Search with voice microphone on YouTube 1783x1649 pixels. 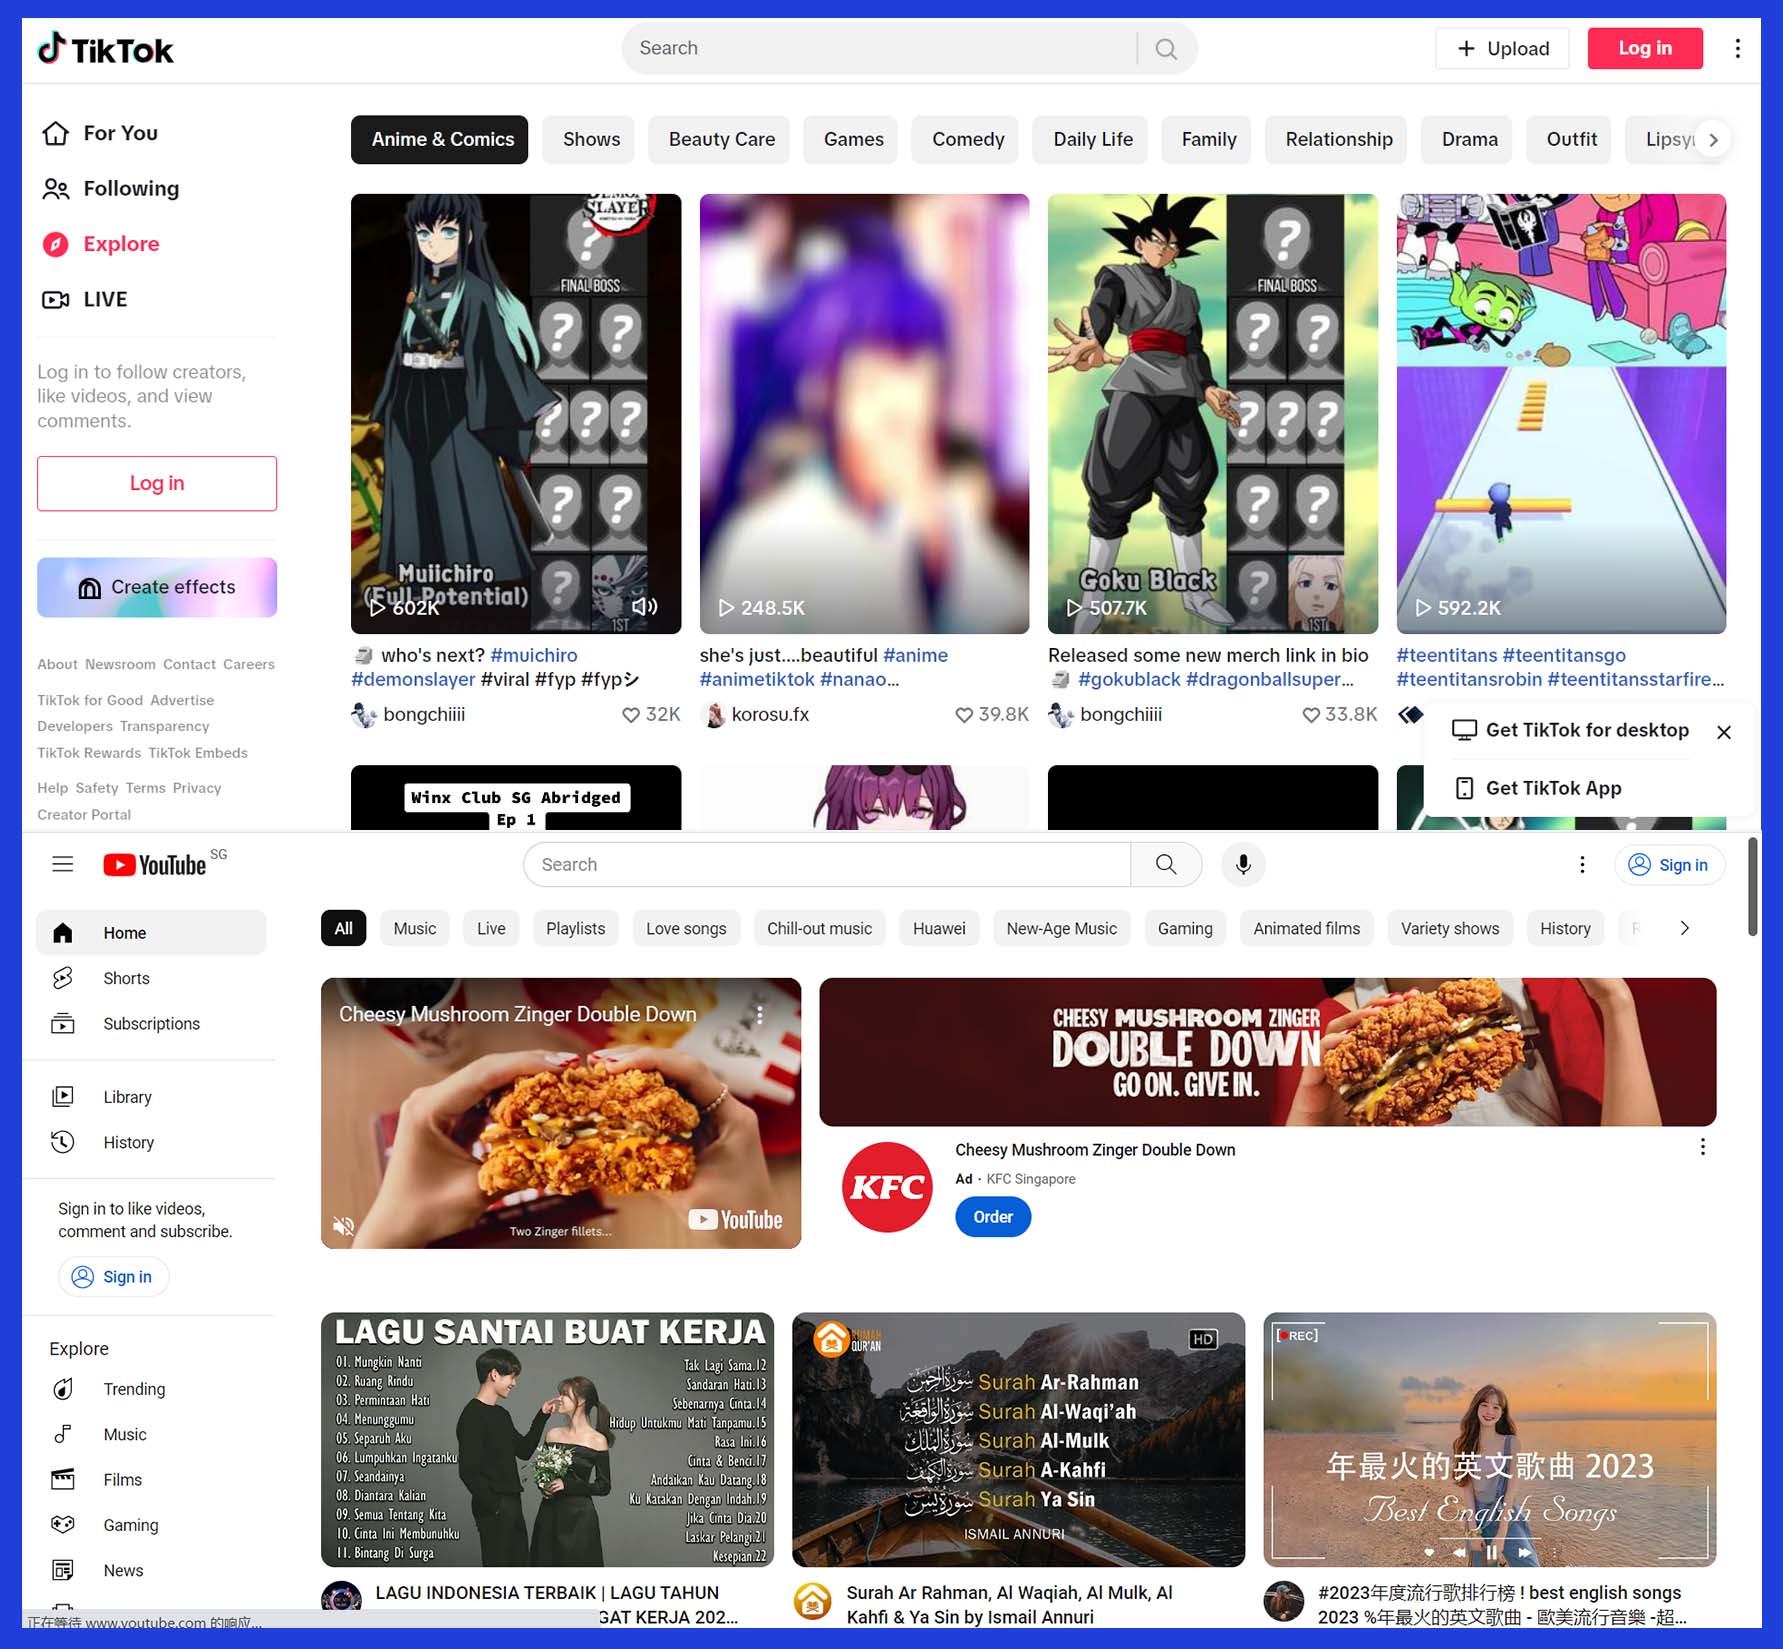click(1243, 864)
